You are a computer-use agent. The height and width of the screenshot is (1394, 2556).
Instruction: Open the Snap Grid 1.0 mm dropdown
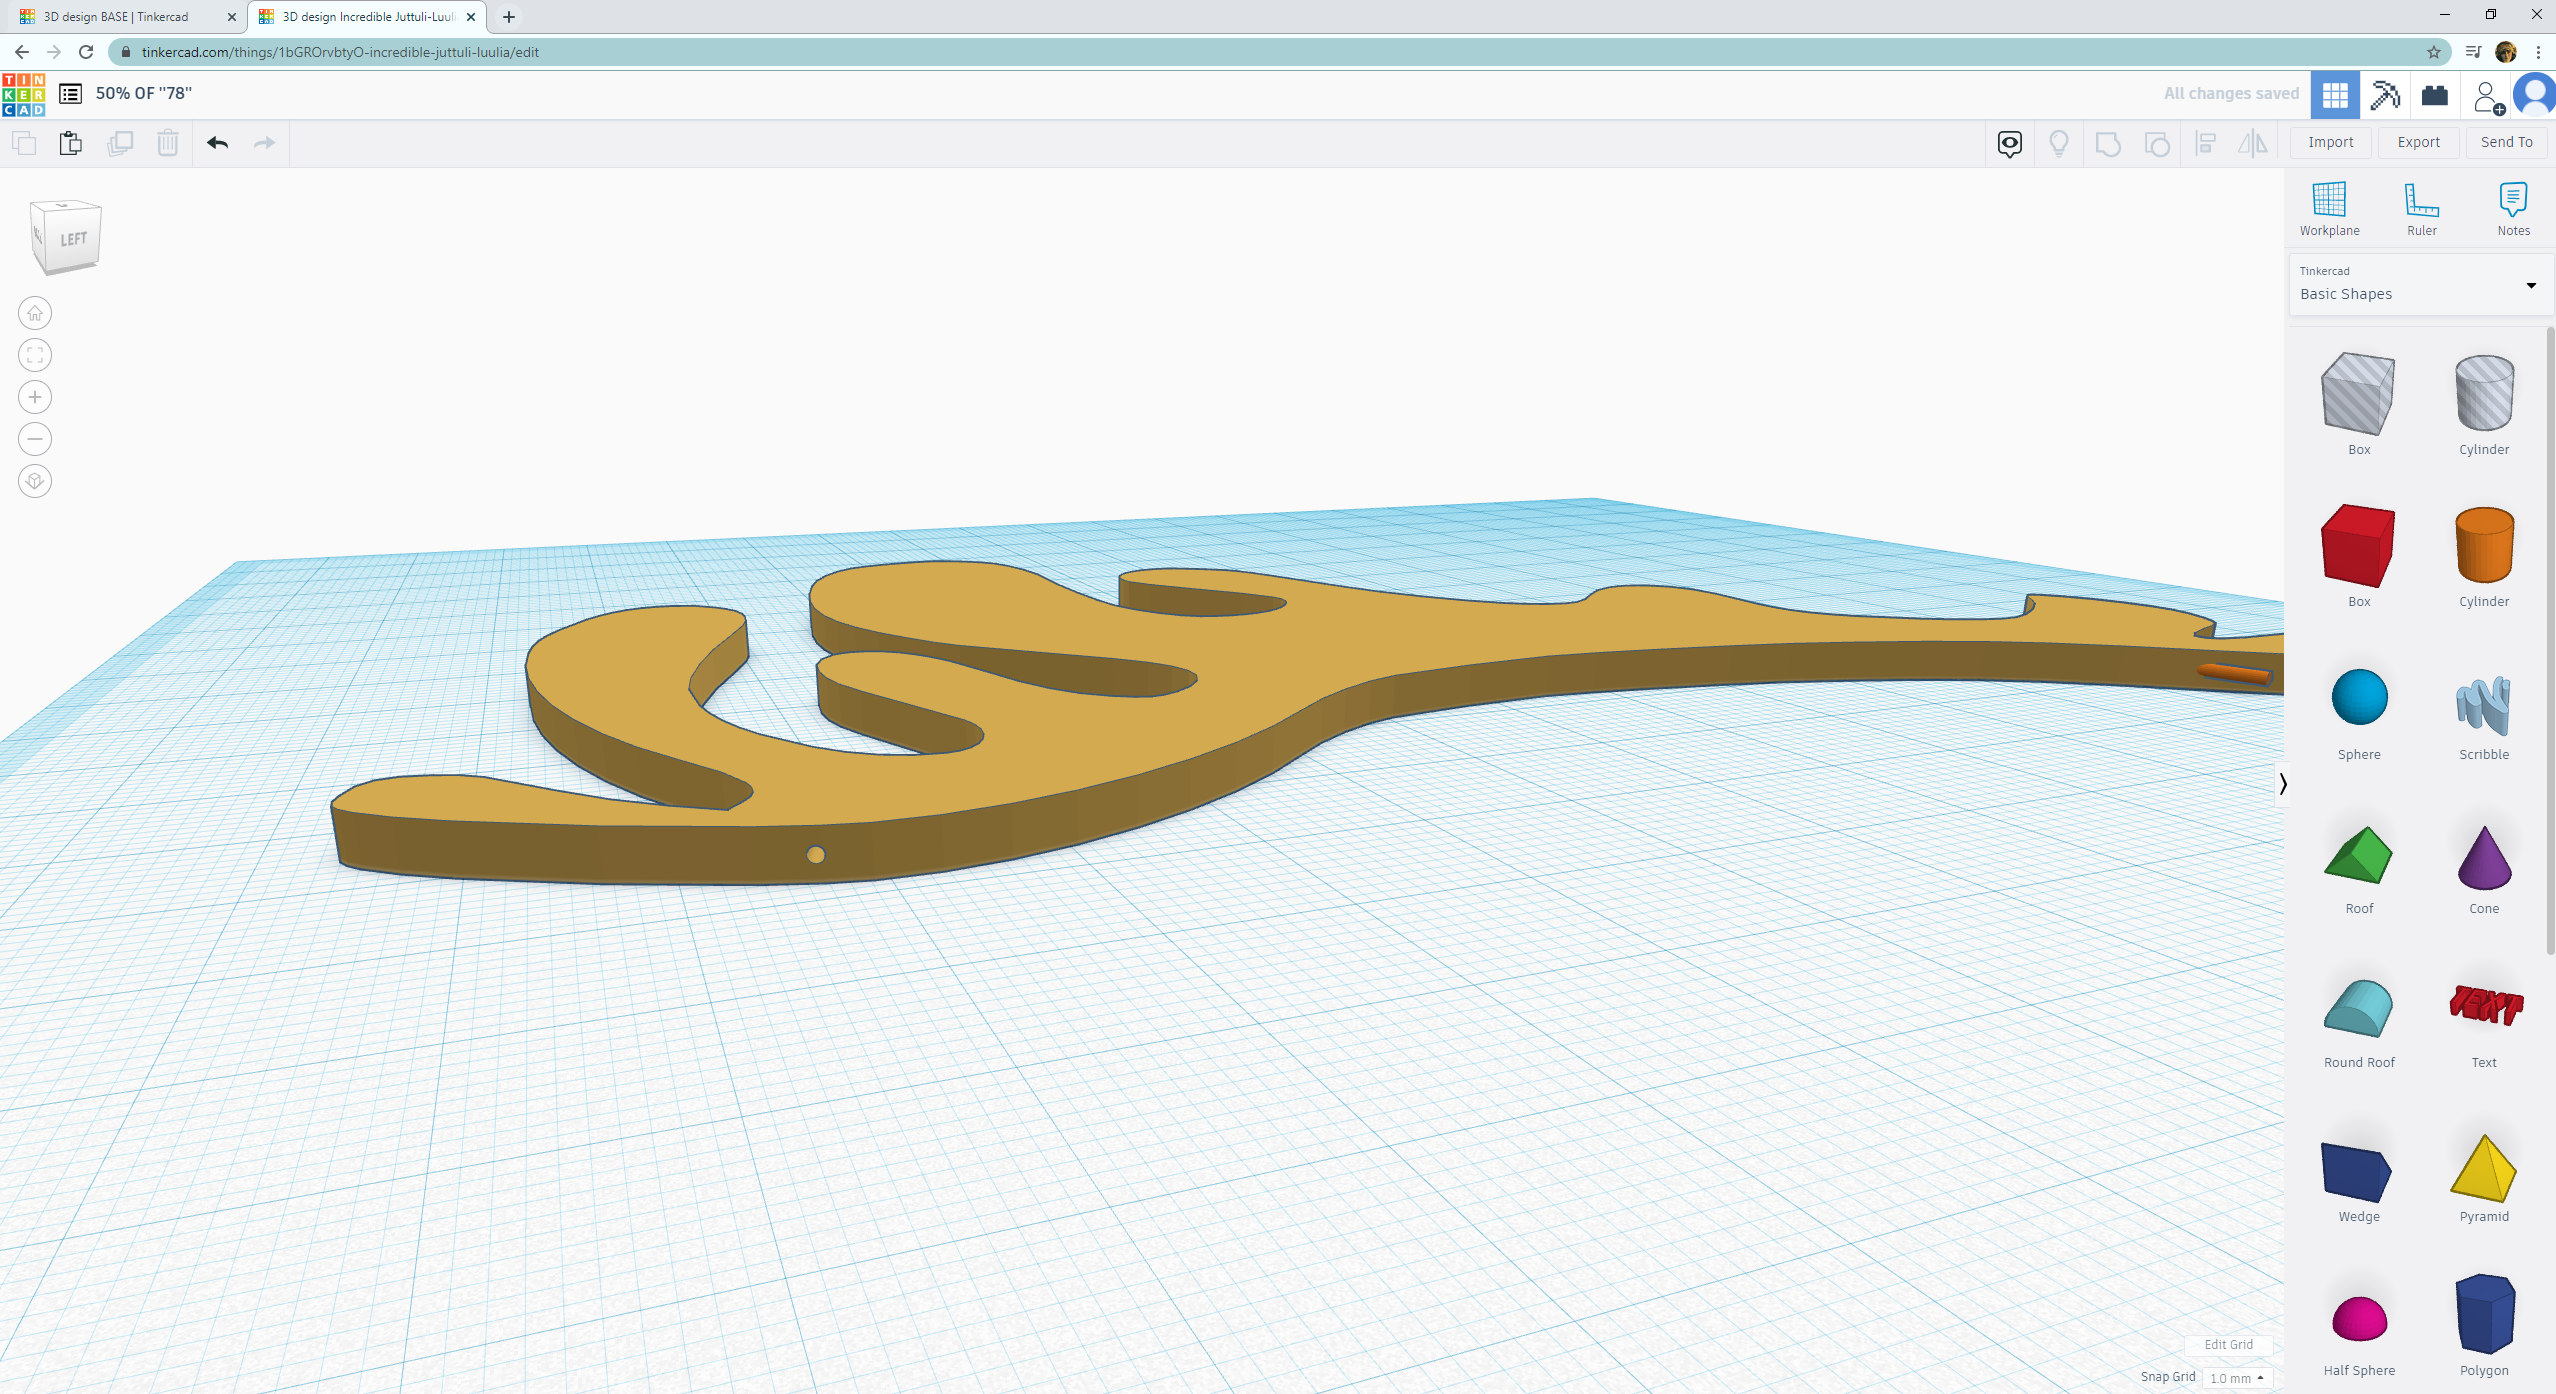tap(2236, 1378)
